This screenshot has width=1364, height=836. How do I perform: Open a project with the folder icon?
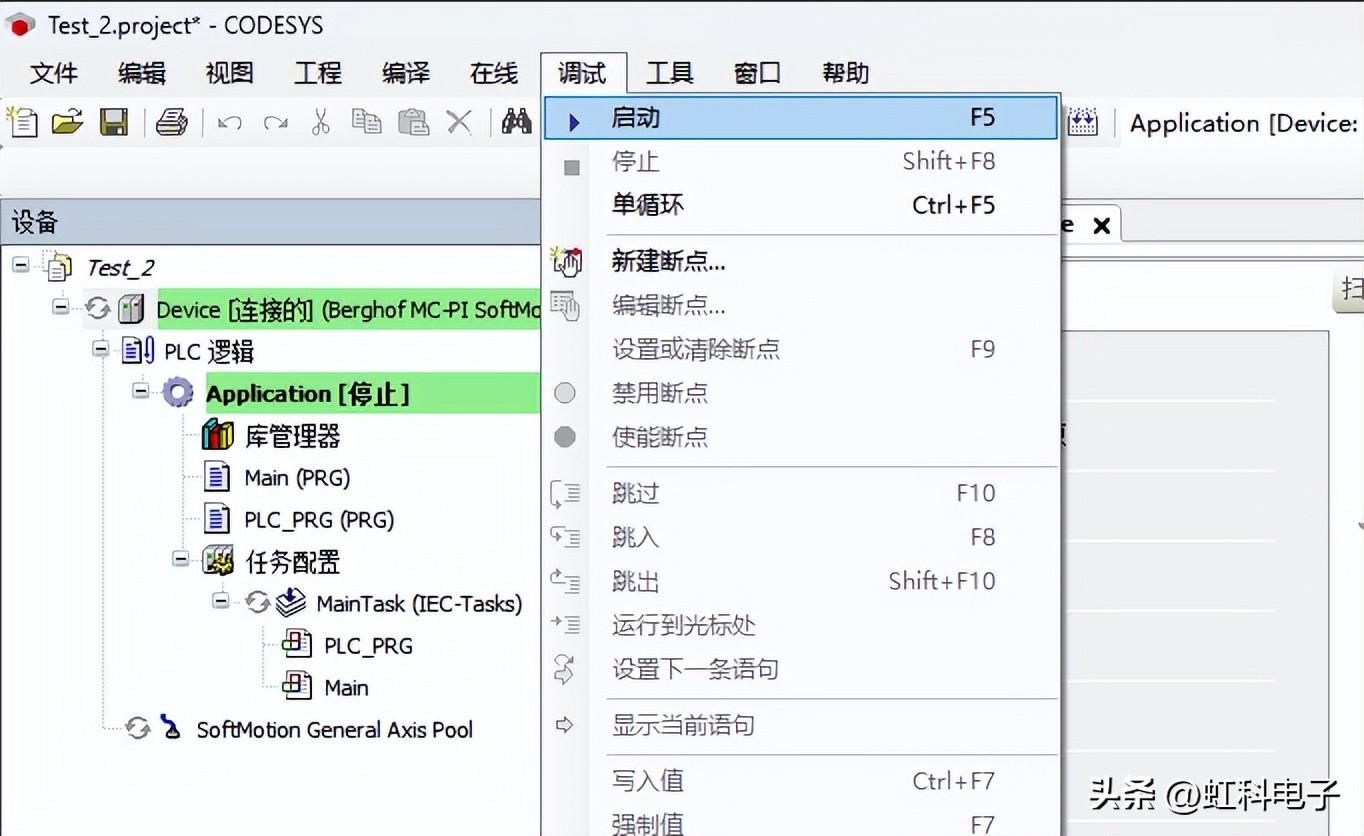click(67, 122)
